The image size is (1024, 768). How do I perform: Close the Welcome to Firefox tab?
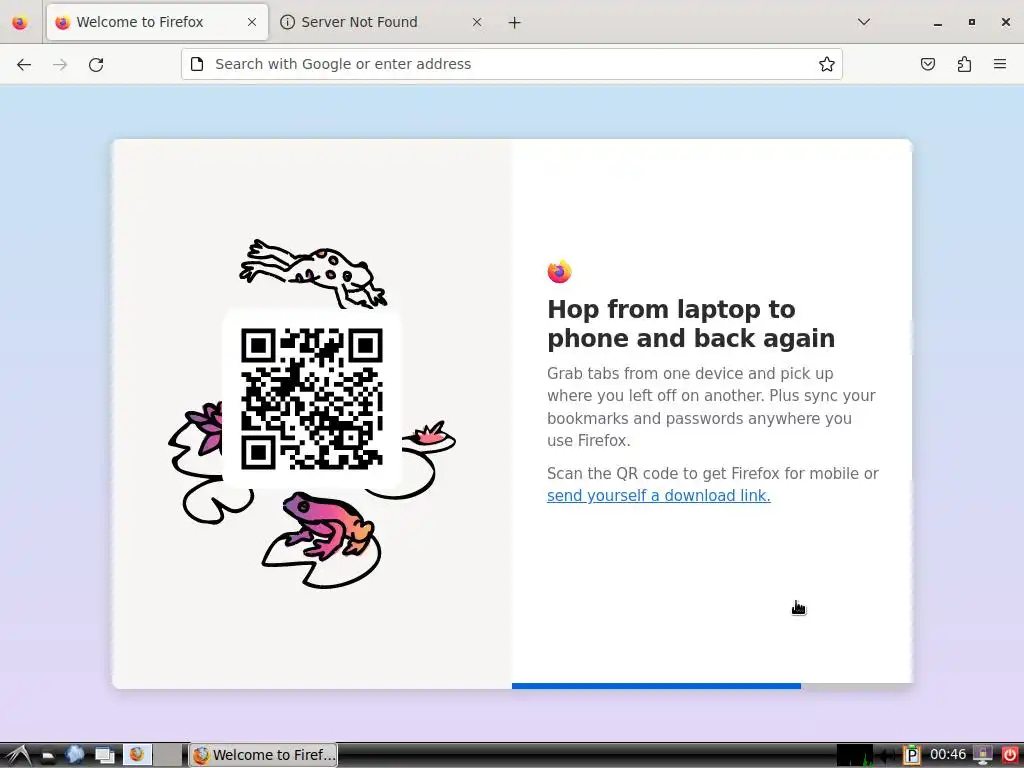coord(251,22)
